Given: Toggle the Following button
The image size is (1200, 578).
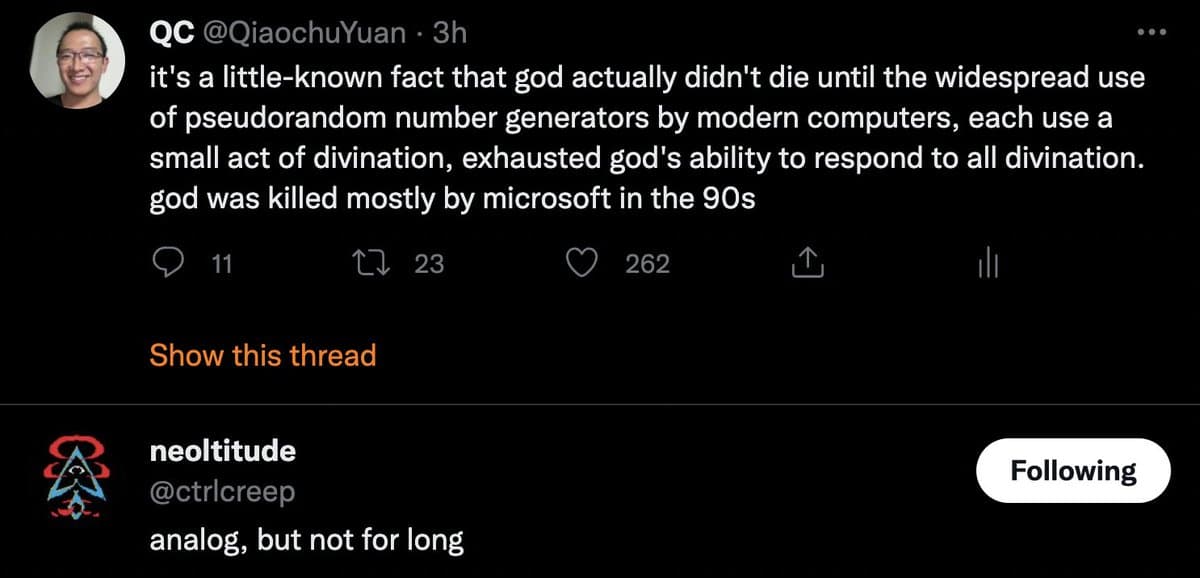Looking at the screenshot, I should pyautogui.click(x=1073, y=471).
